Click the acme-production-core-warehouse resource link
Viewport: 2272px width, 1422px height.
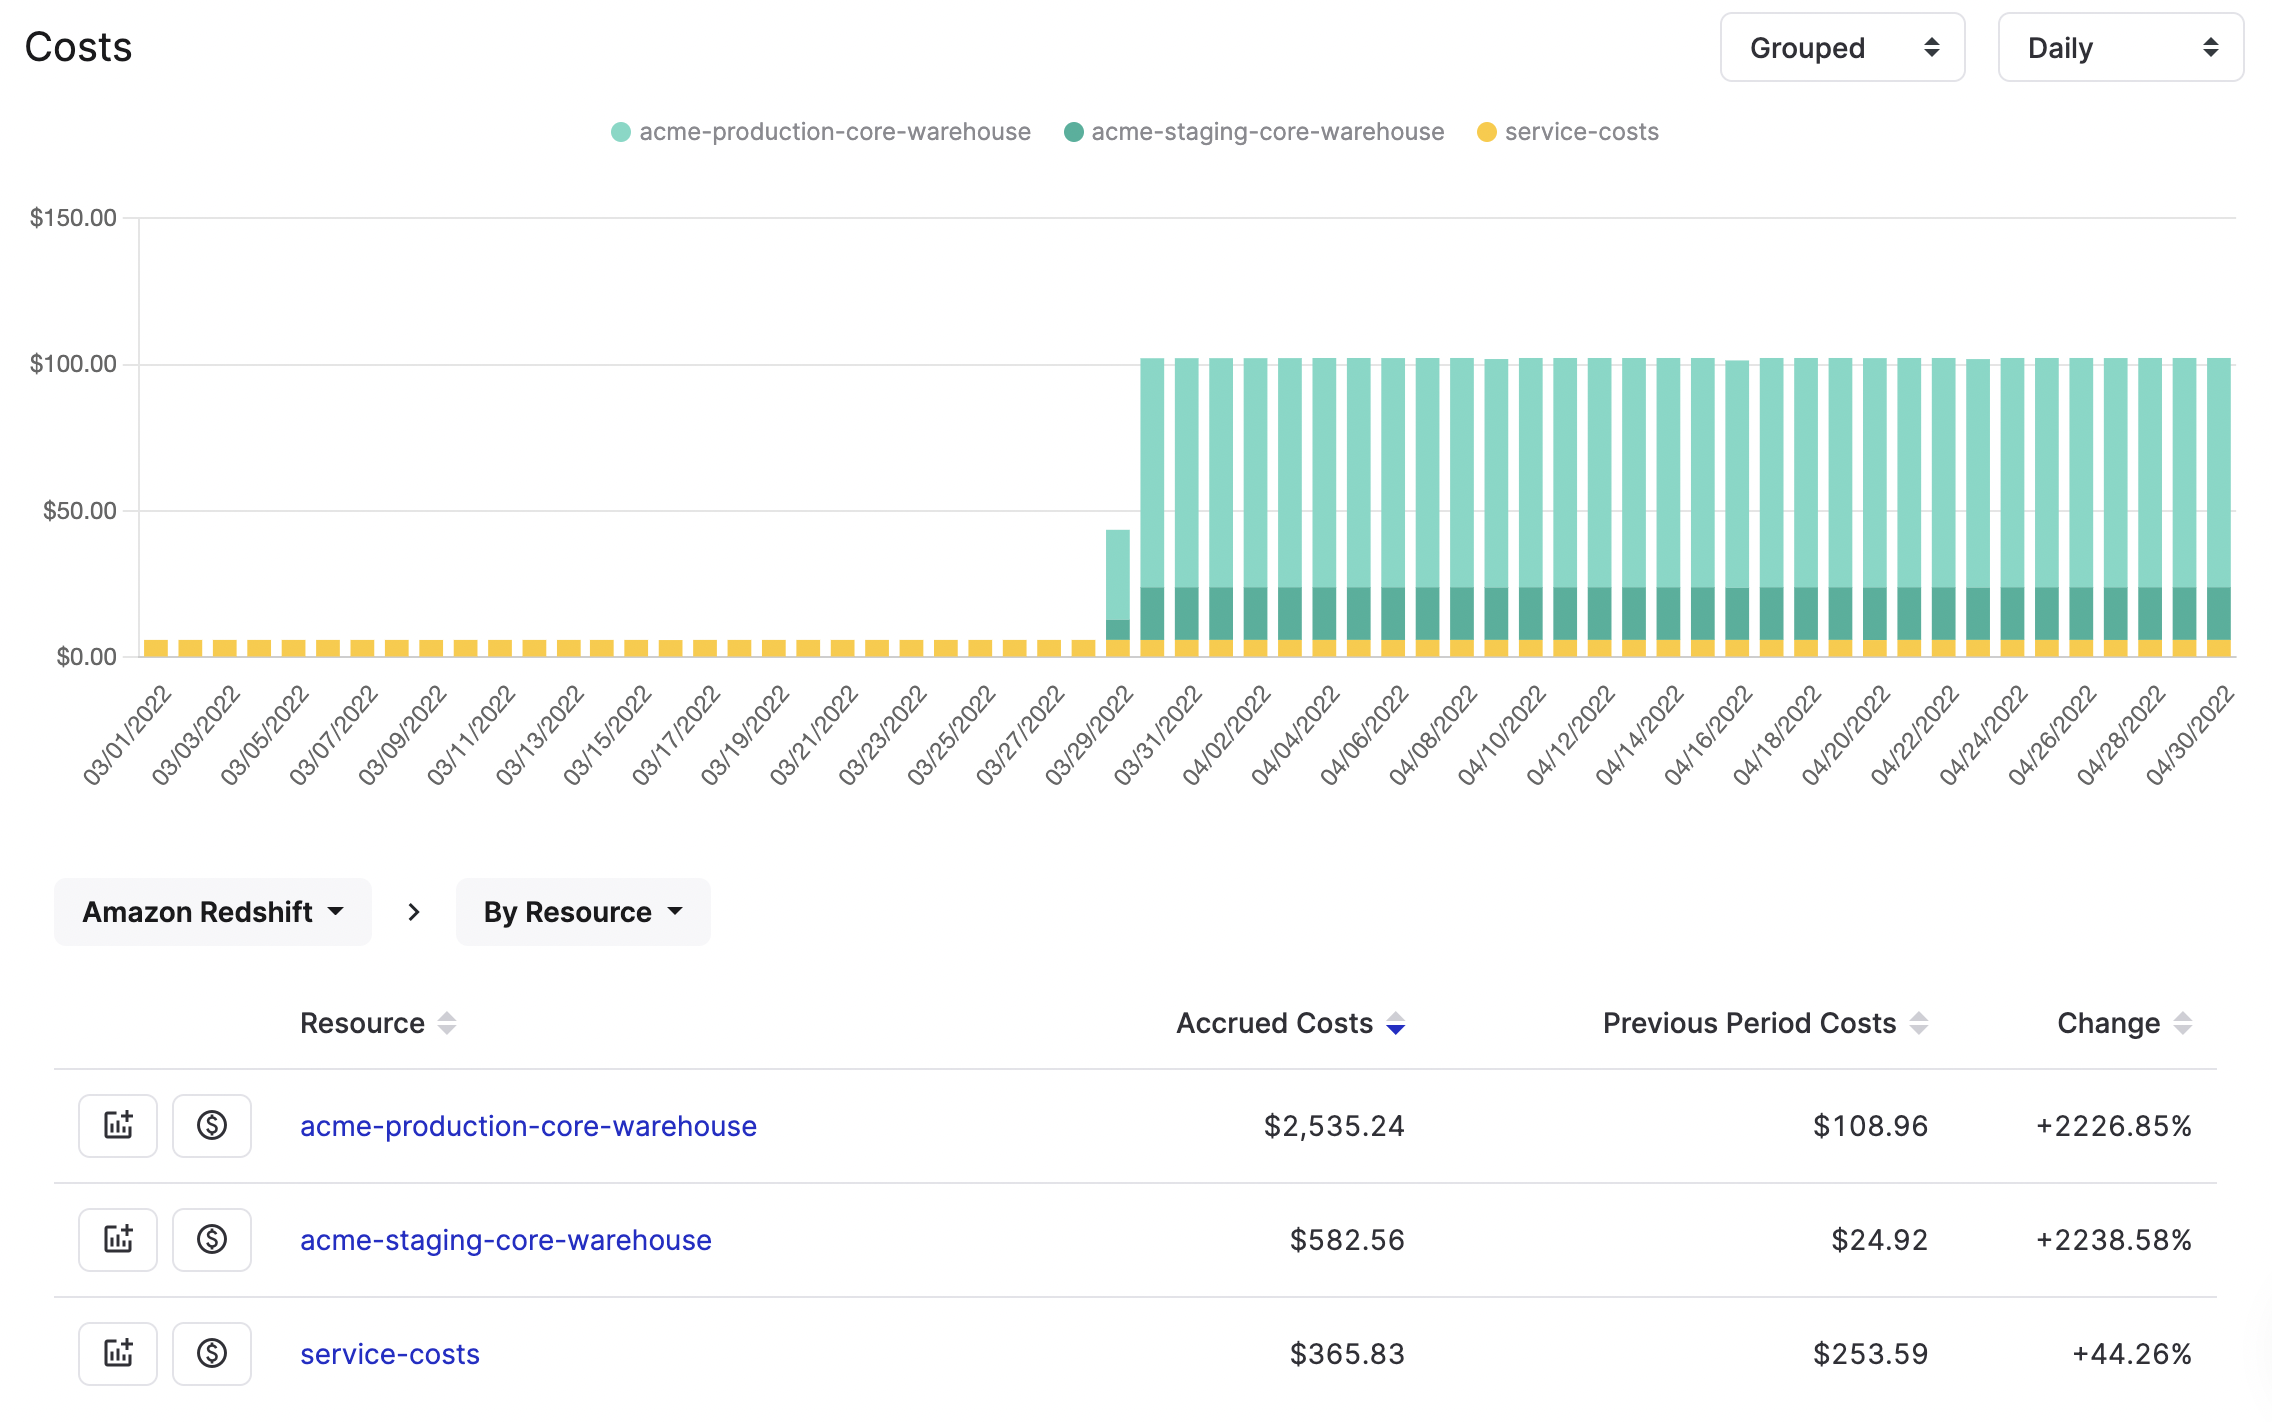click(x=526, y=1125)
